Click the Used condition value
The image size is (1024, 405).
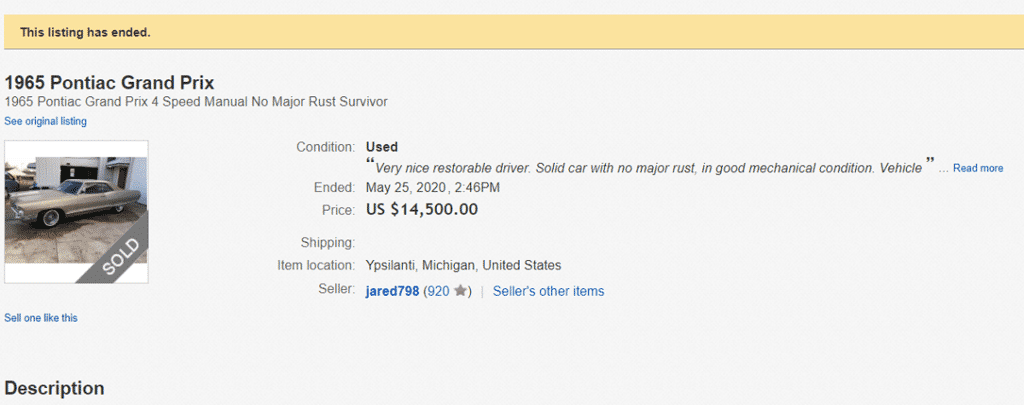(x=382, y=147)
